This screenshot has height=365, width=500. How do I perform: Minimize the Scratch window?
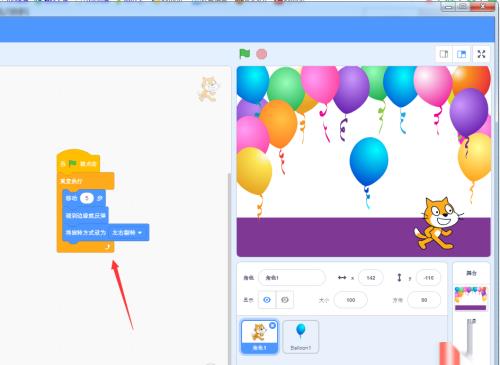tap(449, 7)
